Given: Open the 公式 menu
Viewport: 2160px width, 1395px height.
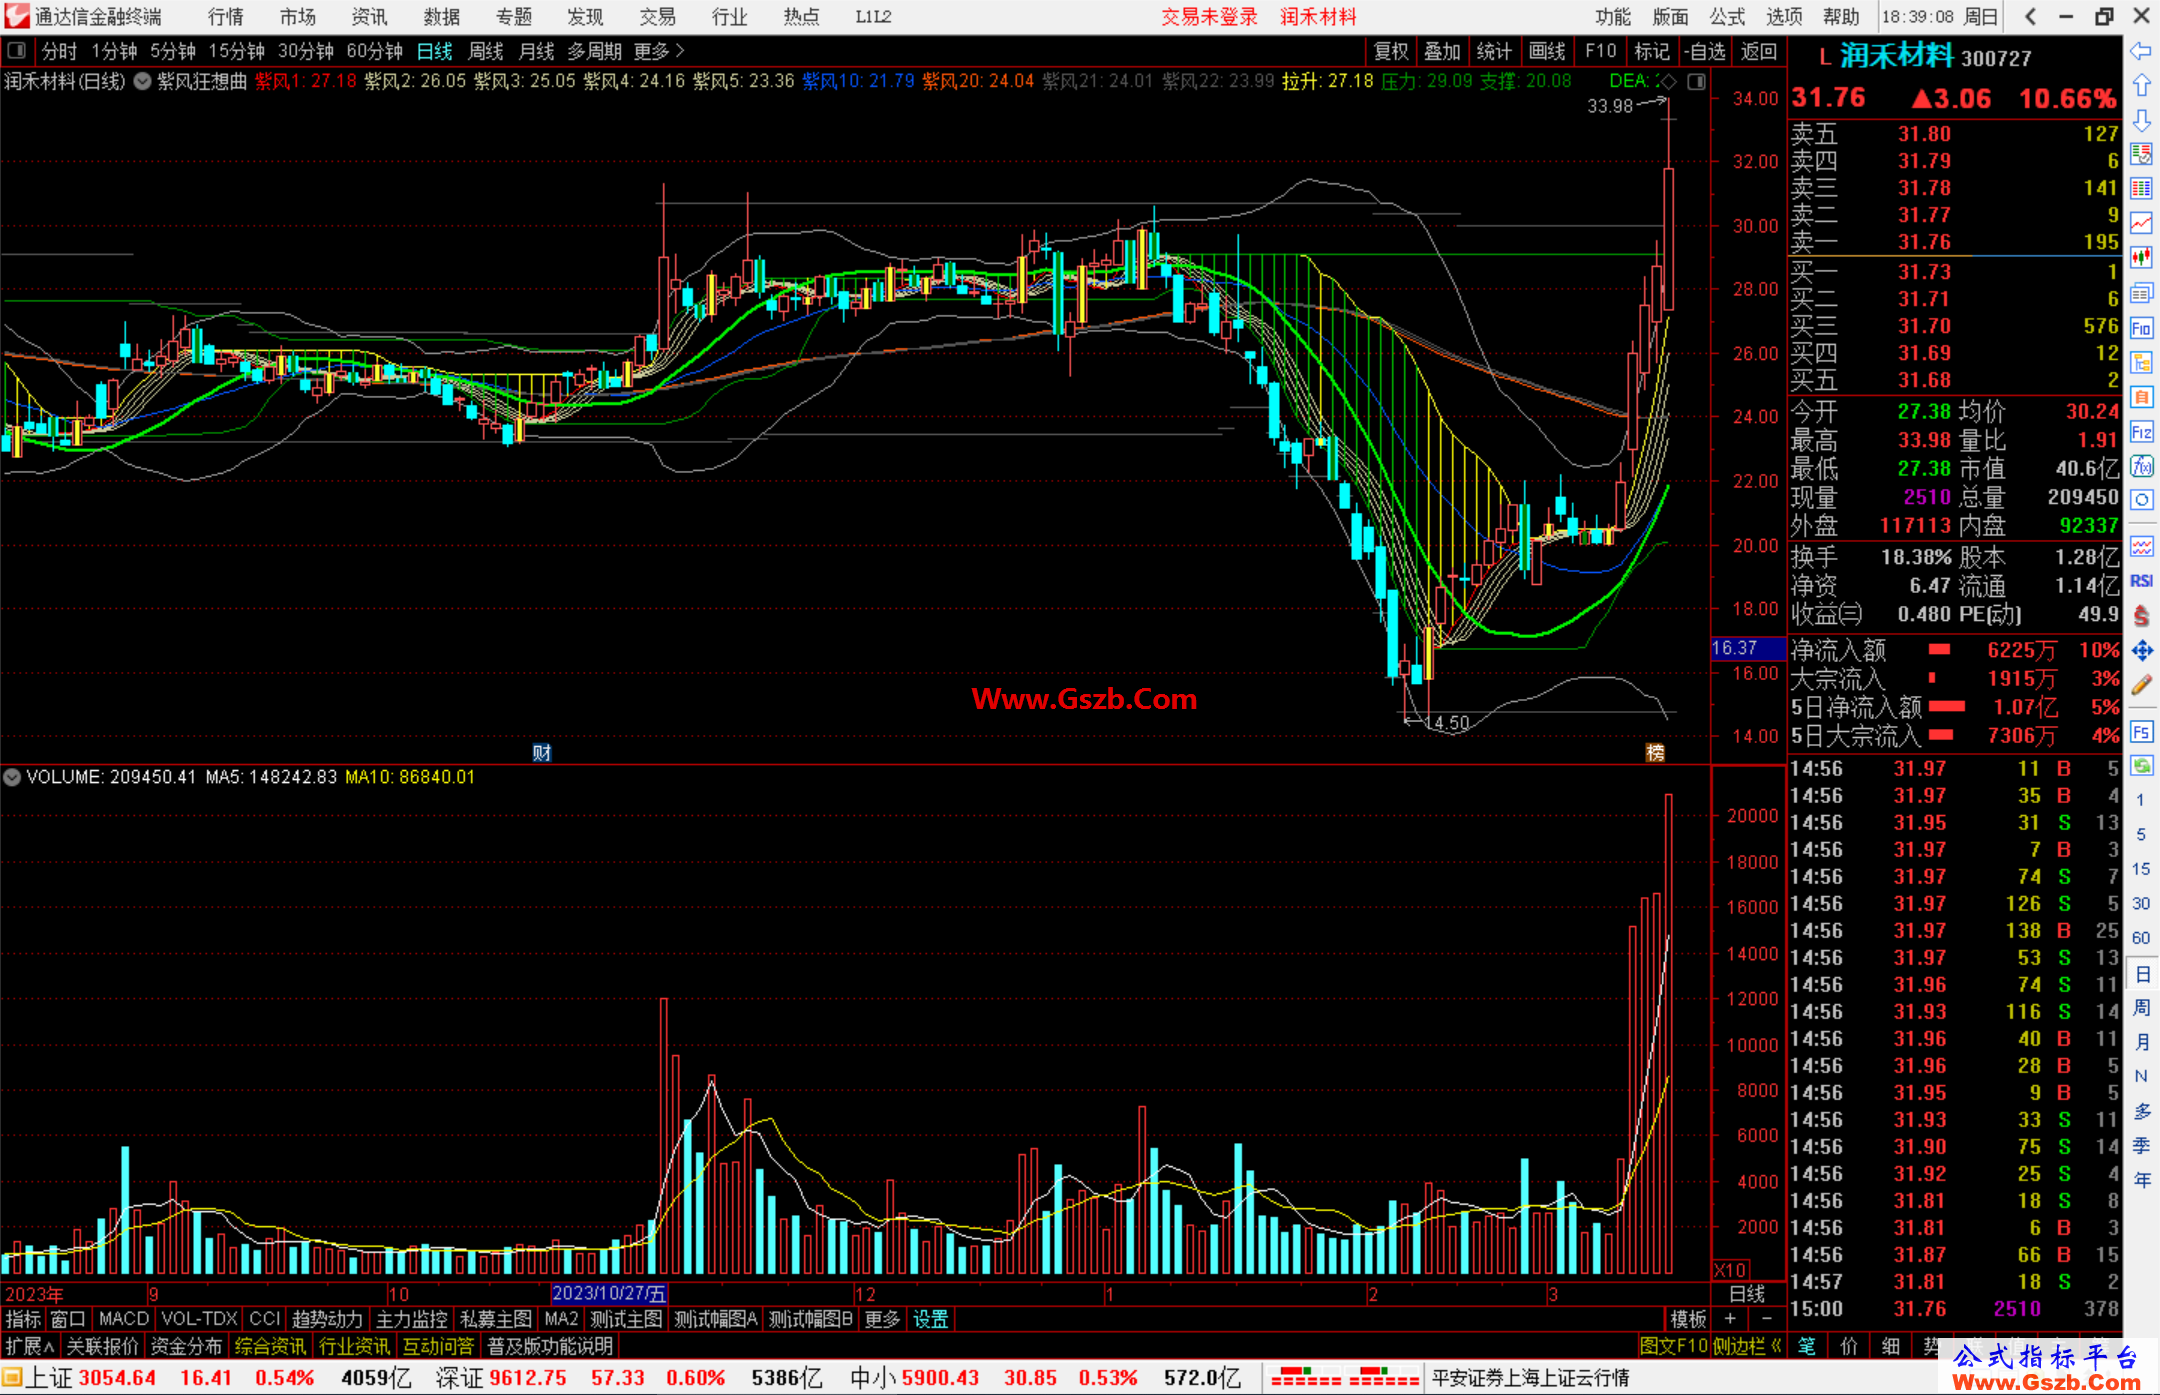Looking at the screenshot, I should (1727, 16).
